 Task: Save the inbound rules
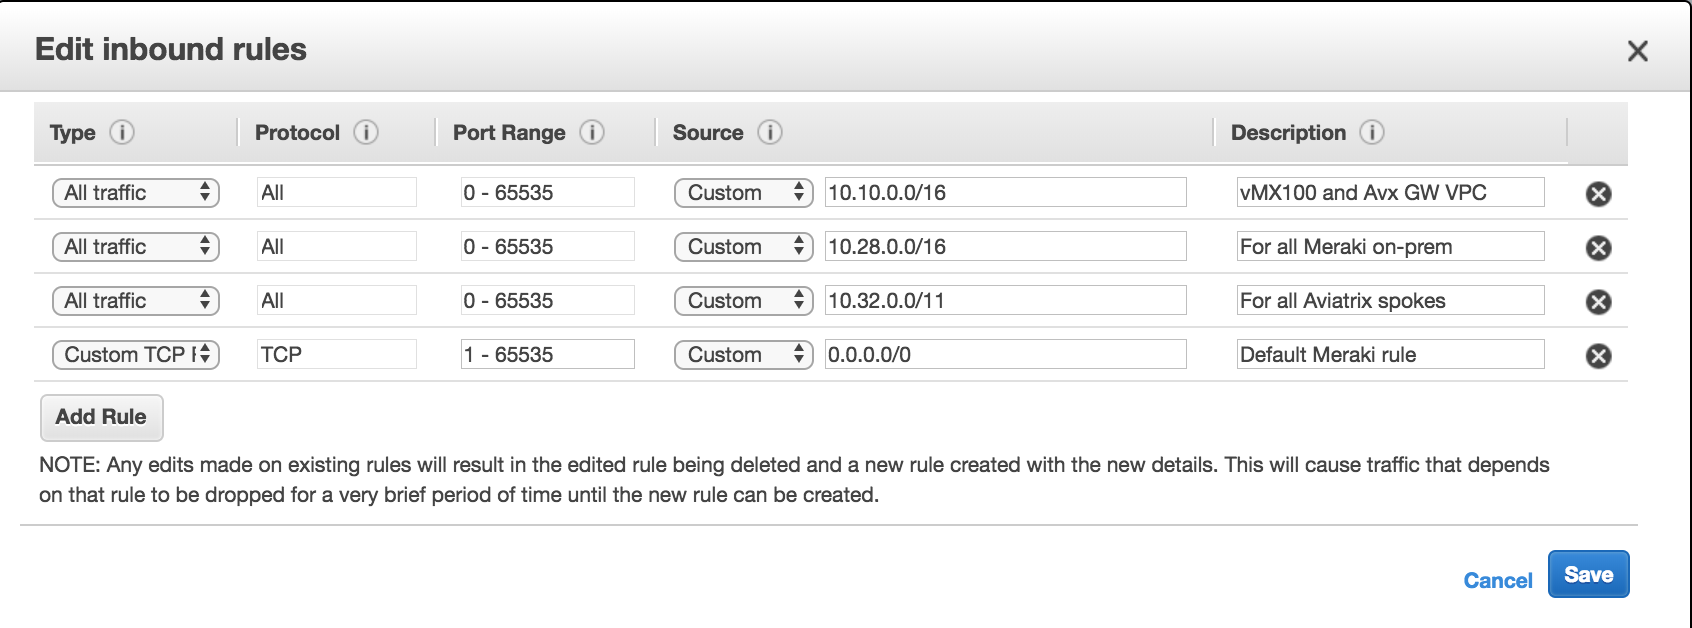1588,575
